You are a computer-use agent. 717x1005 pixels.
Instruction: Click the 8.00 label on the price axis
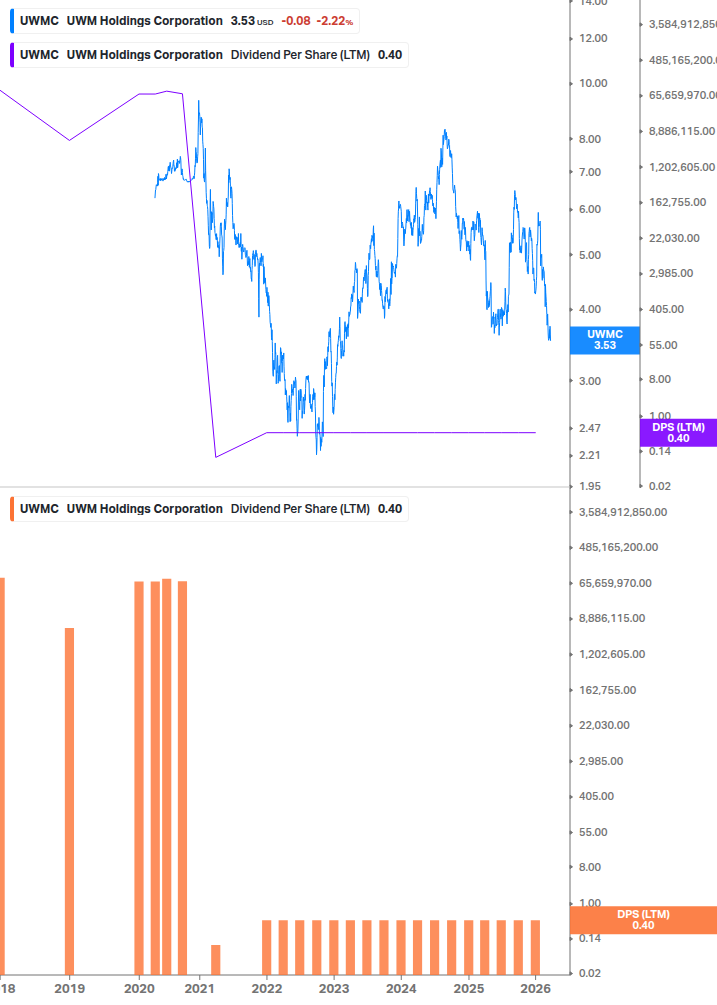590,139
